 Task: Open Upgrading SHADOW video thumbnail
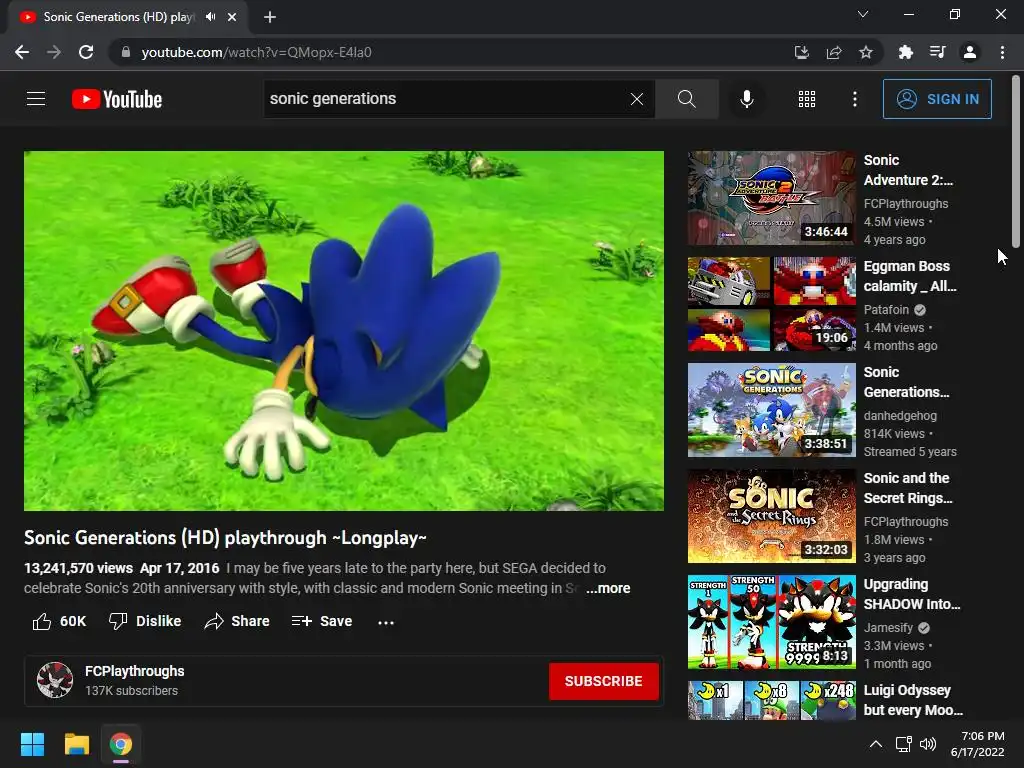[x=771, y=622]
